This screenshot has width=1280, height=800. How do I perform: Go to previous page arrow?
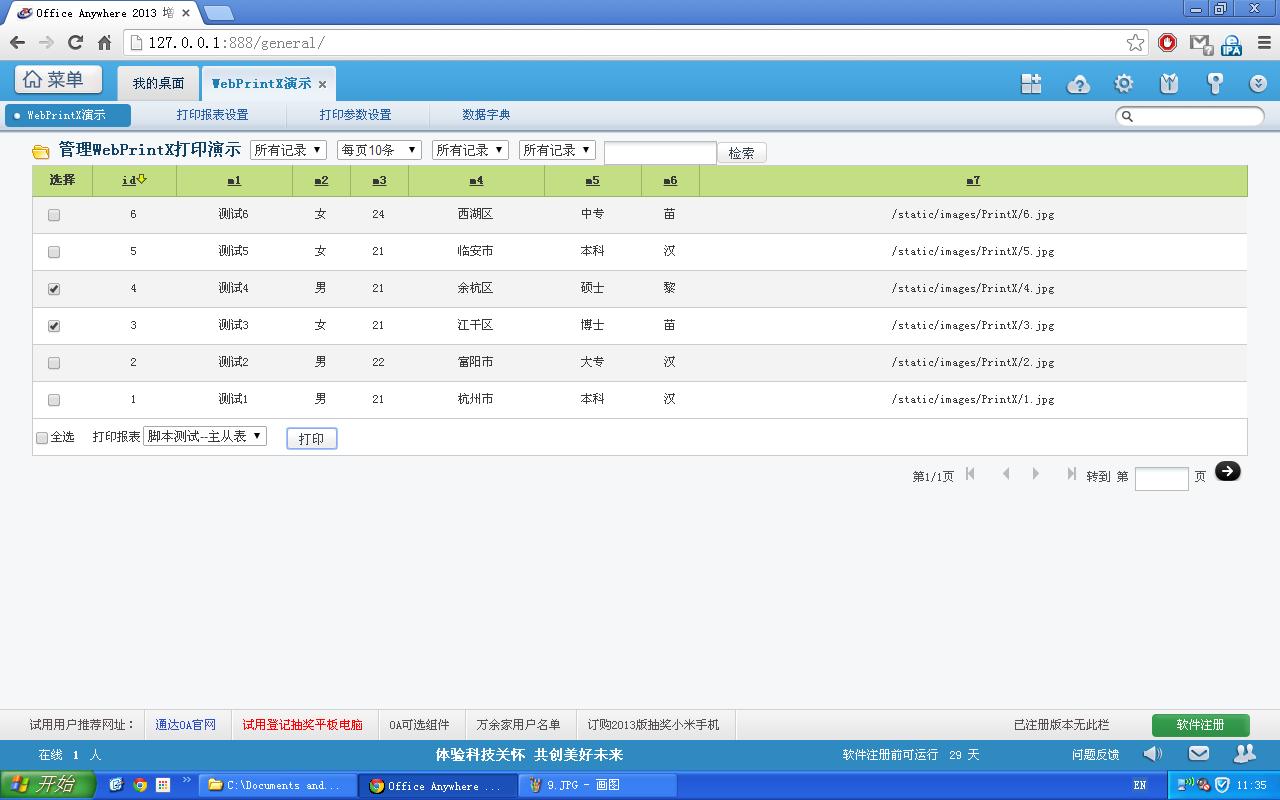tap(1006, 474)
